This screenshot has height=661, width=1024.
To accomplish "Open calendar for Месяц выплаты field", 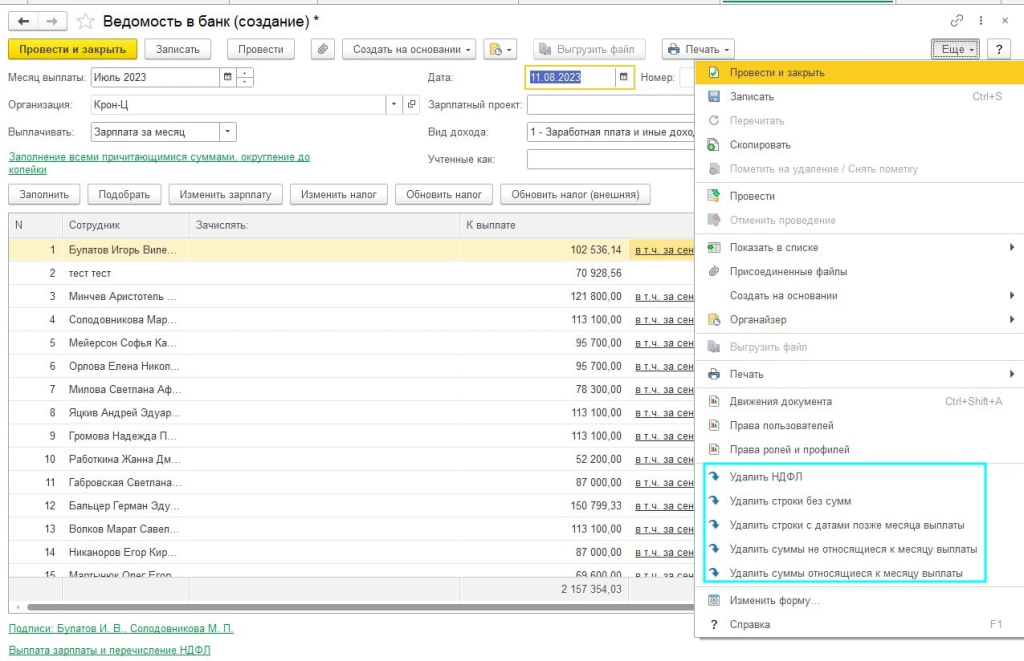I will (x=227, y=77).
